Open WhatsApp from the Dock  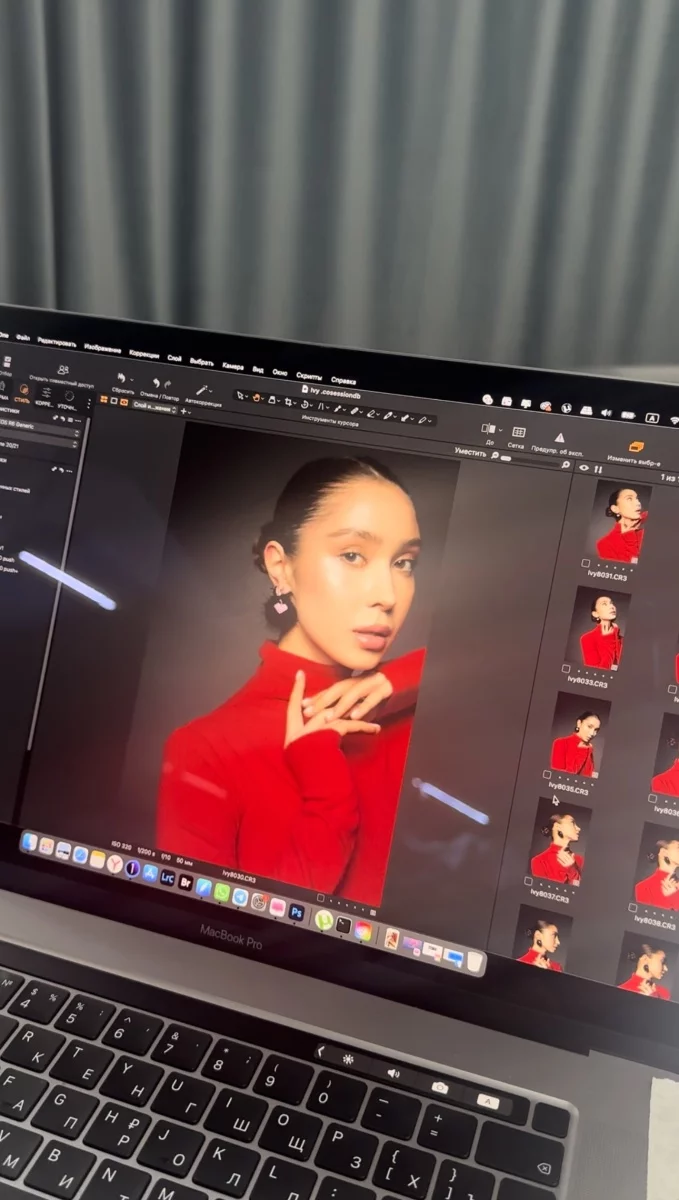pos(222,891)
